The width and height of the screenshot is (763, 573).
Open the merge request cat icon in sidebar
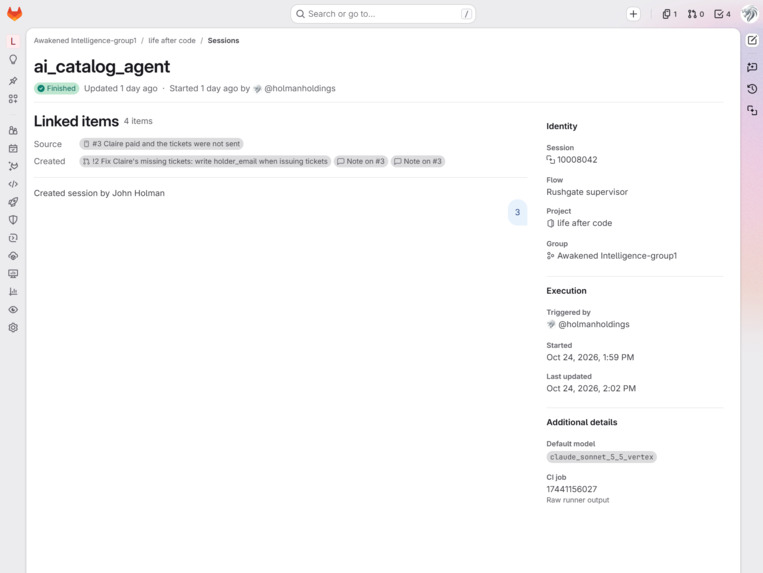(x=13, y=166)
